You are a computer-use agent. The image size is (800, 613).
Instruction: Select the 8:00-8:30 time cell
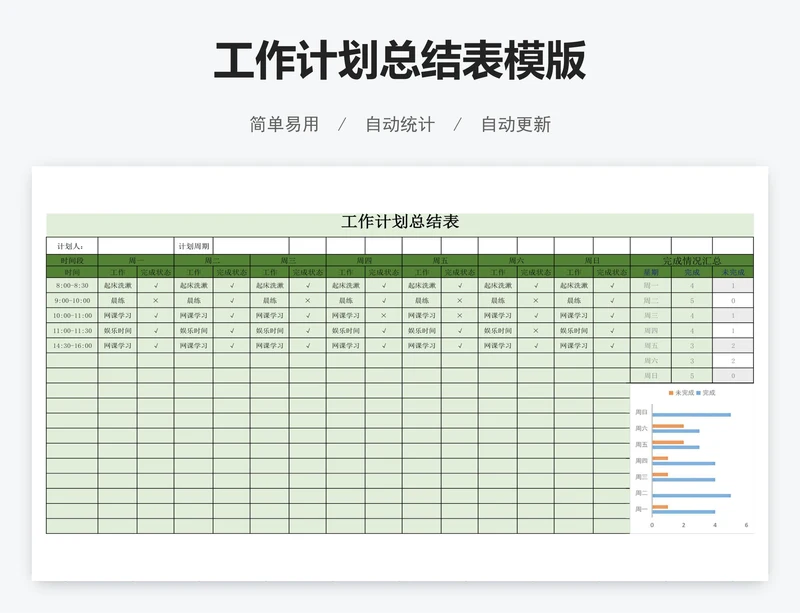click(x=72, y=285)
